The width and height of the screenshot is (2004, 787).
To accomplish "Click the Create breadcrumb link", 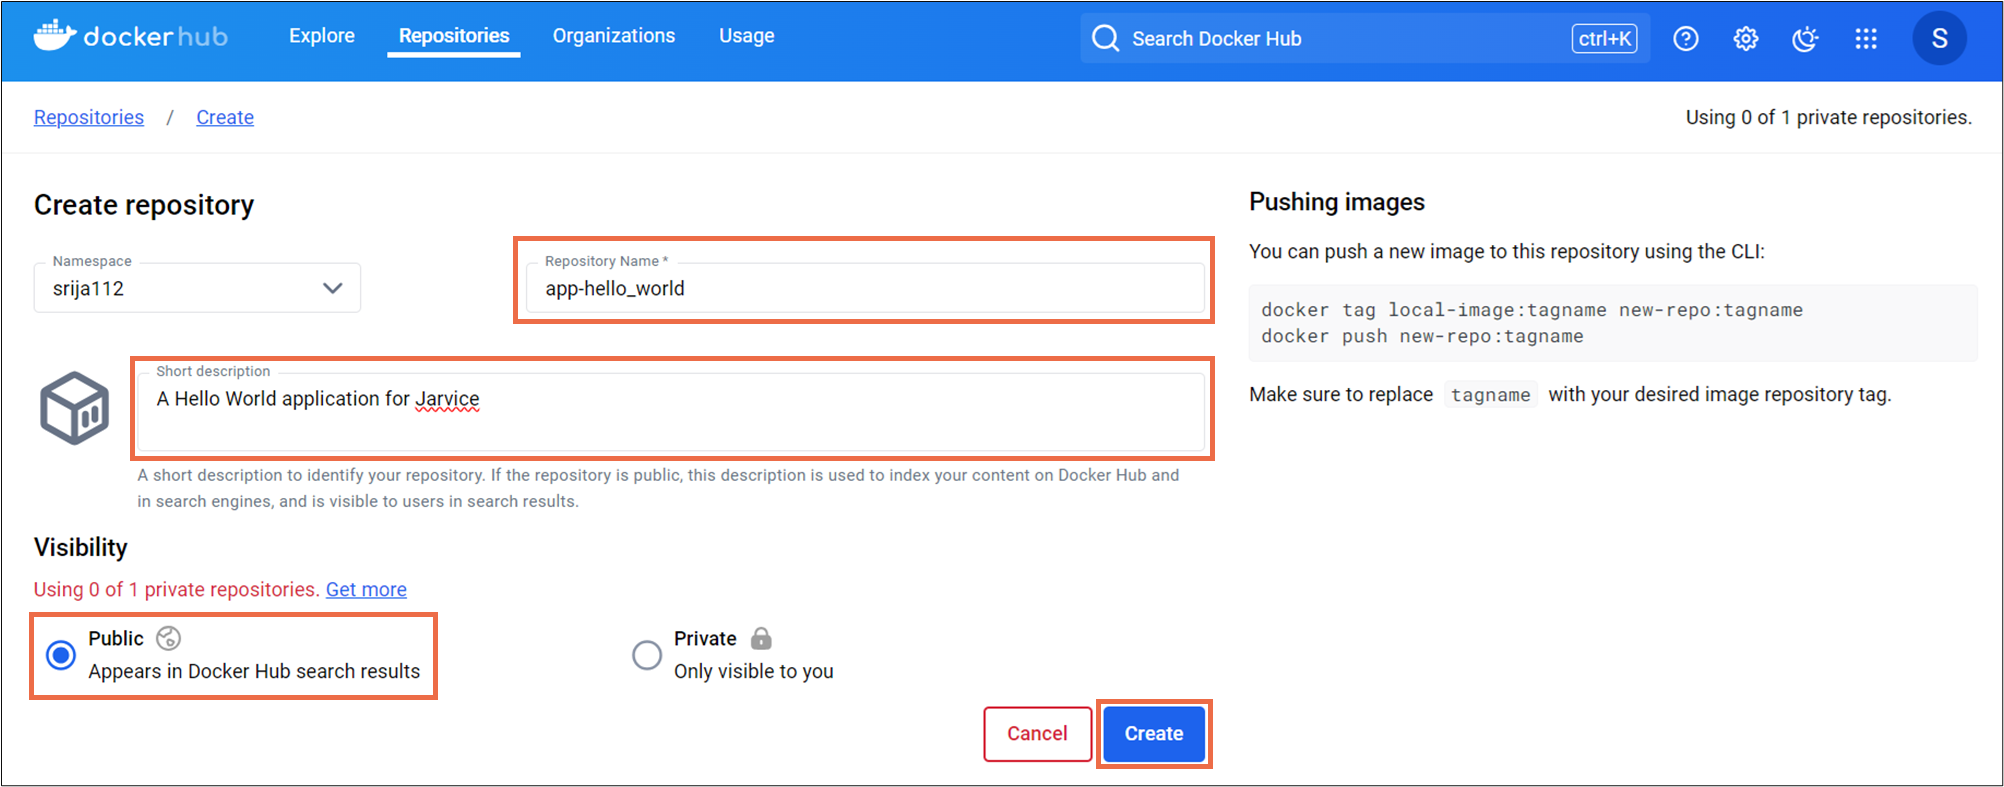I will 225,117.
